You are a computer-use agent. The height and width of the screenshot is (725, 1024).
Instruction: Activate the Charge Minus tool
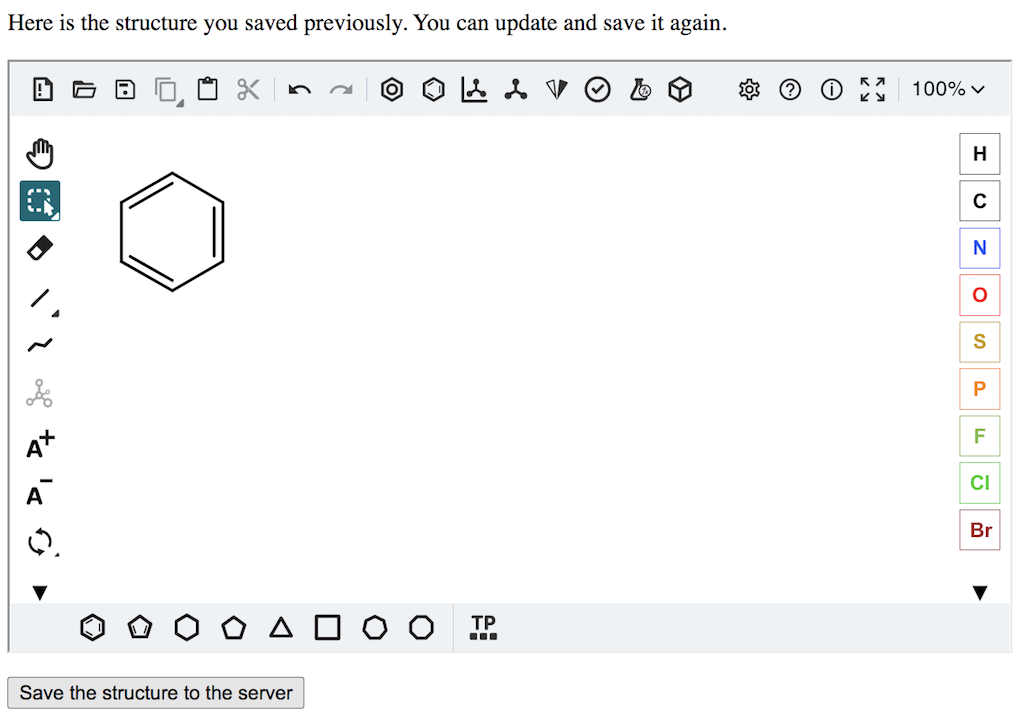40,493
